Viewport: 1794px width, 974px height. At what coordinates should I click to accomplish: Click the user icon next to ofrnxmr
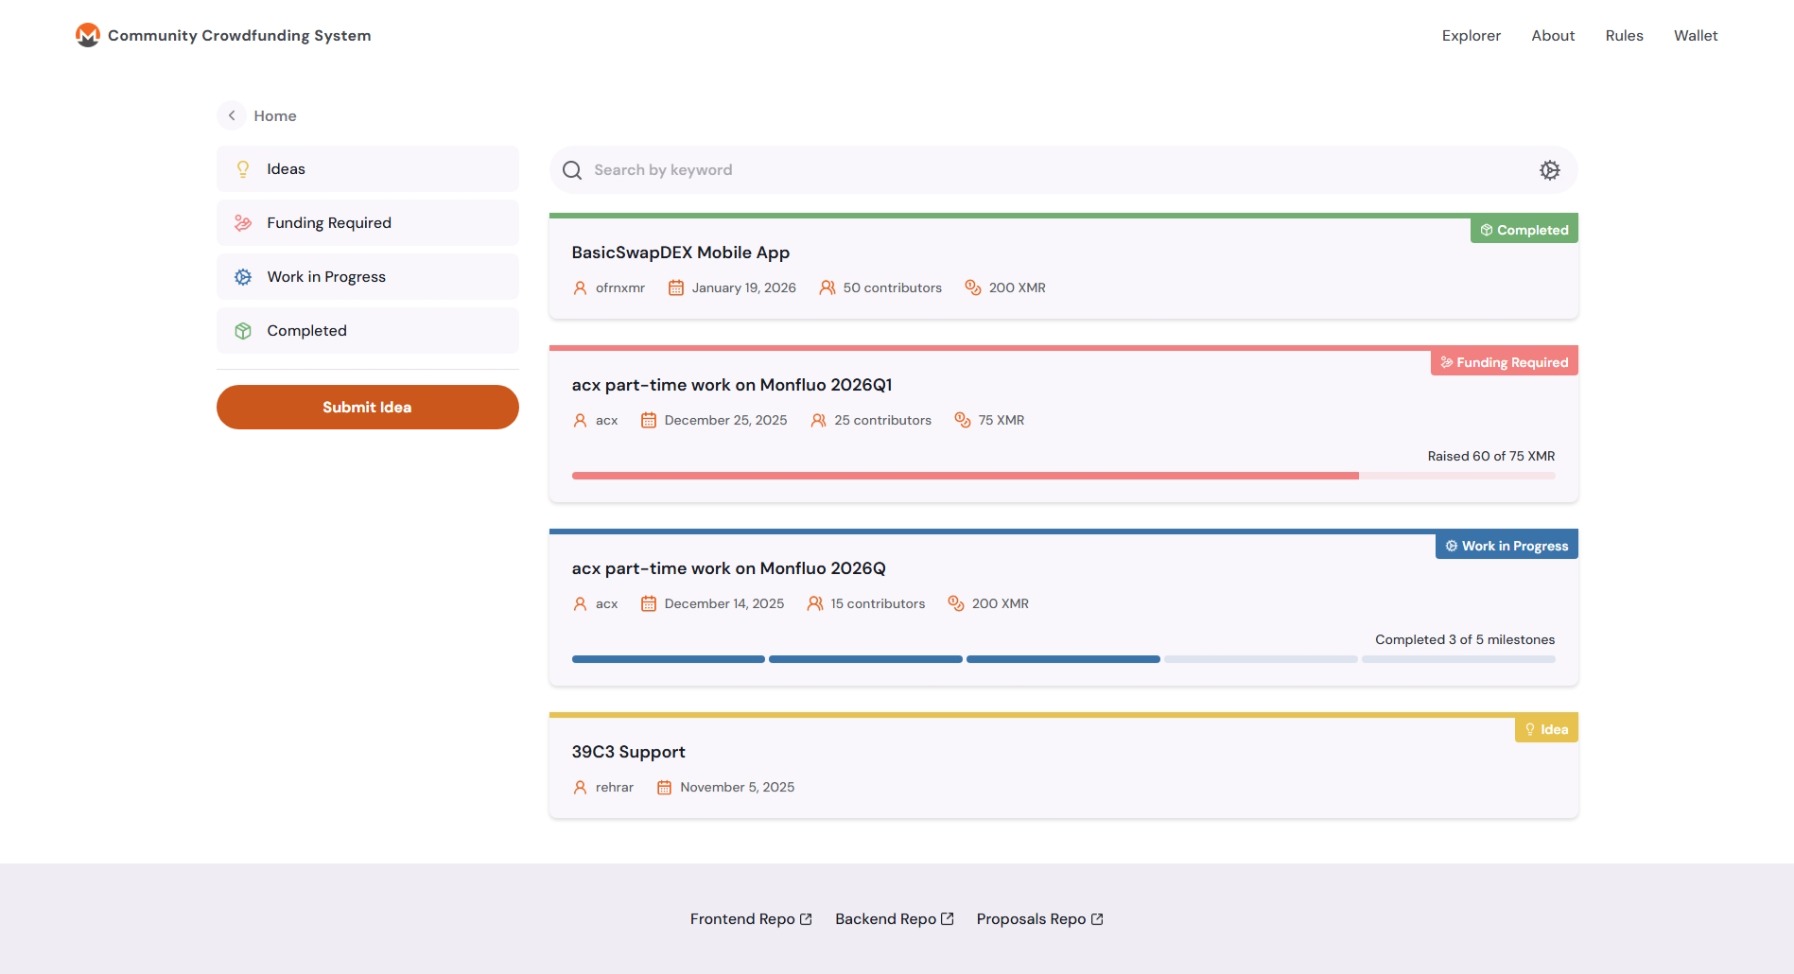(580, 288)
